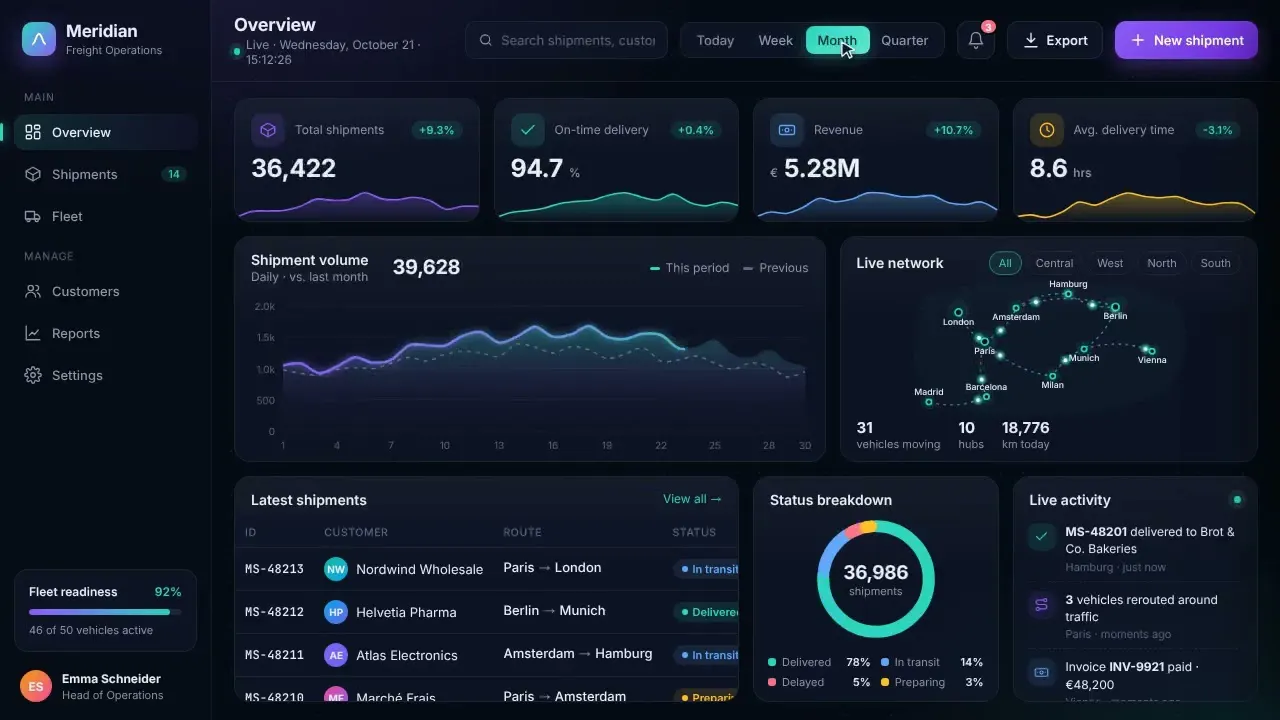
Task: Go to Fleet in the sidebar
Action: (x=106, y=216)
